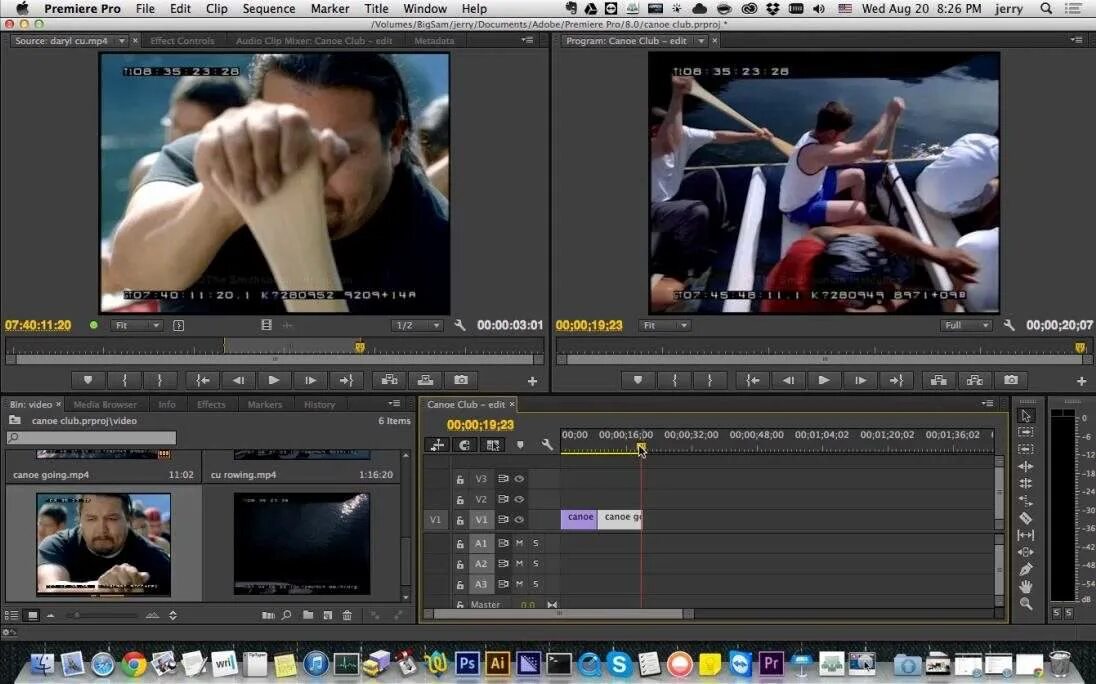Switch to the Effects tab

(211, 405)
